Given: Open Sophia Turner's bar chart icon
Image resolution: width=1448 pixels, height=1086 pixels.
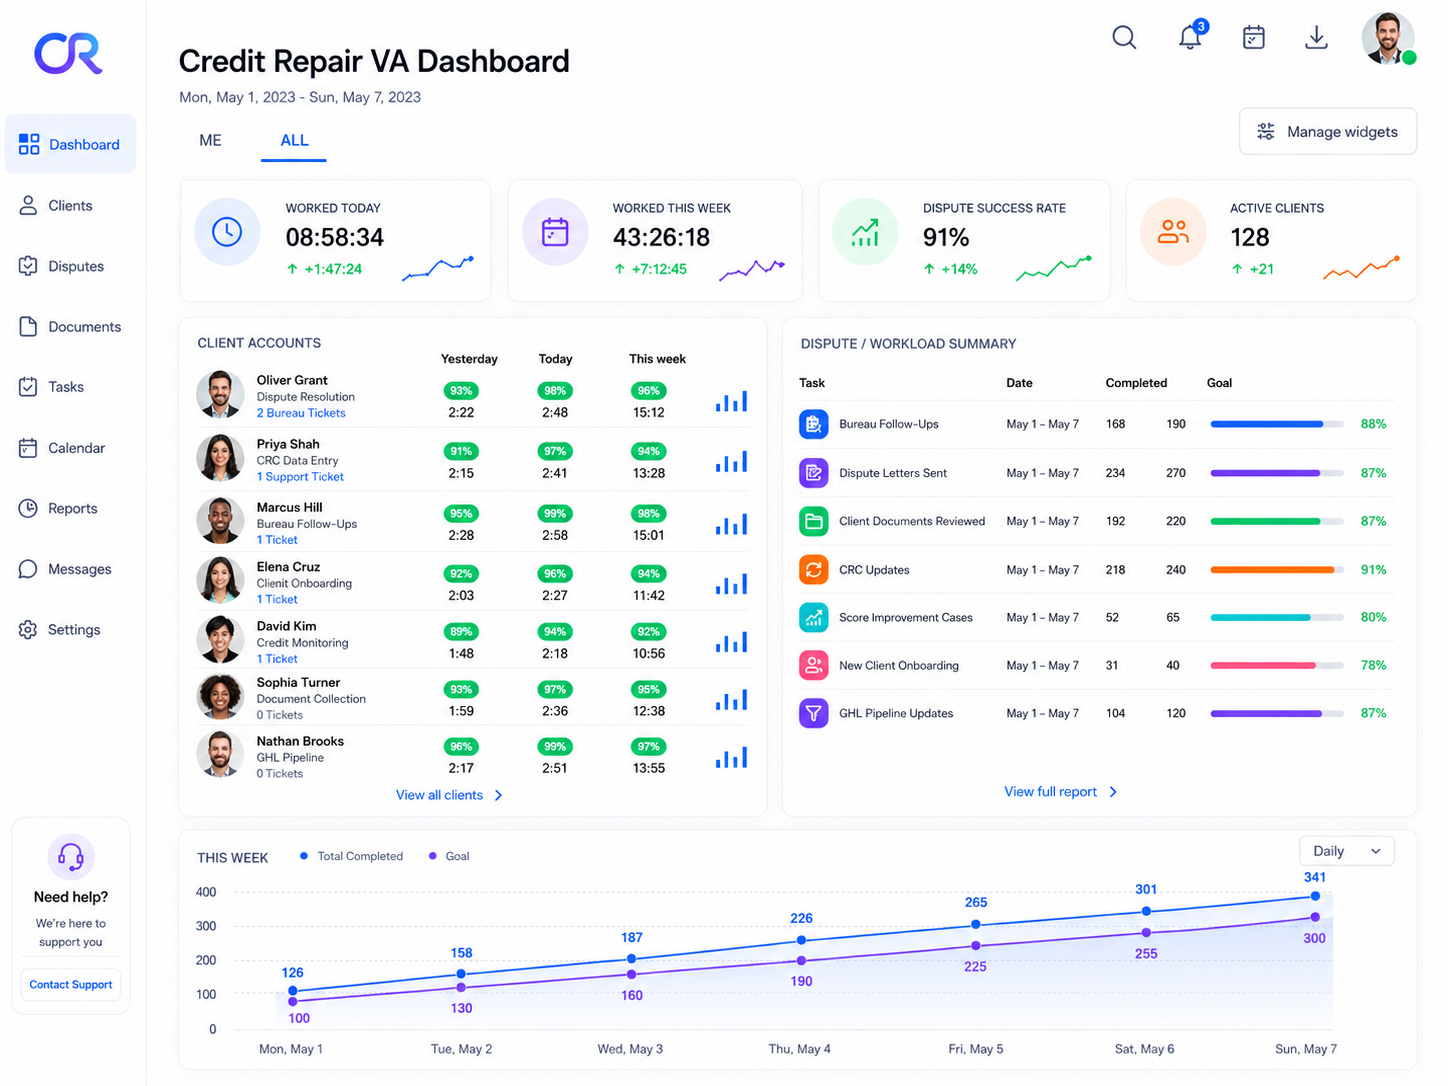Looking at the screenshot, I should coord(731,699).
